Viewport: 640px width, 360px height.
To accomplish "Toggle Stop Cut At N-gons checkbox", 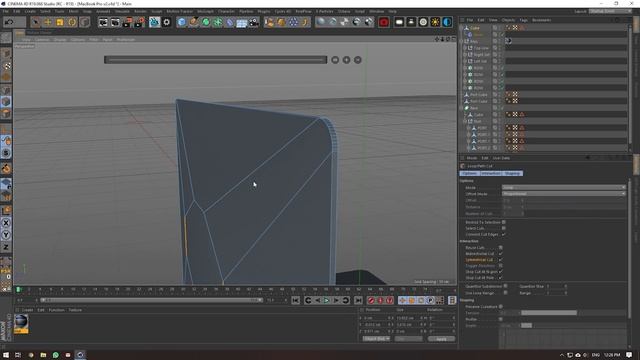I will [500, 271].
